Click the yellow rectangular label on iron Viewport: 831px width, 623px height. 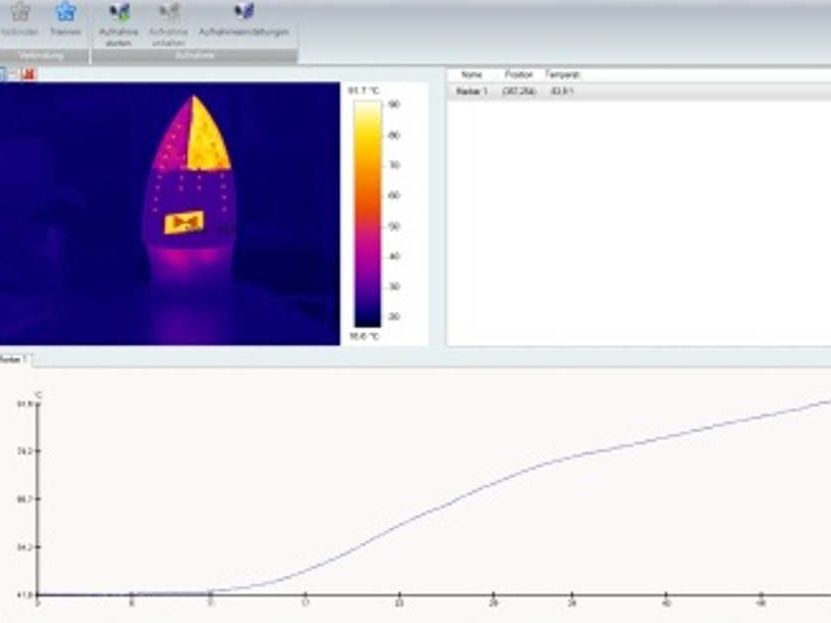(184, 222)
